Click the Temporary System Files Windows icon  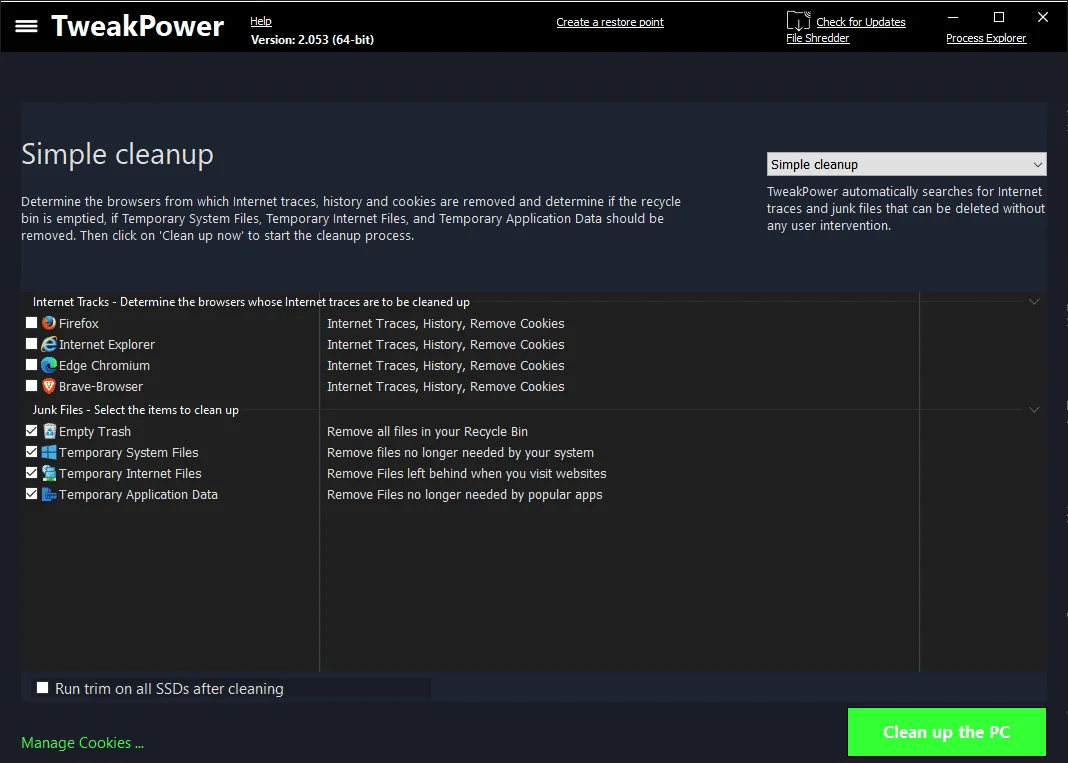click(x=49, y=452)
